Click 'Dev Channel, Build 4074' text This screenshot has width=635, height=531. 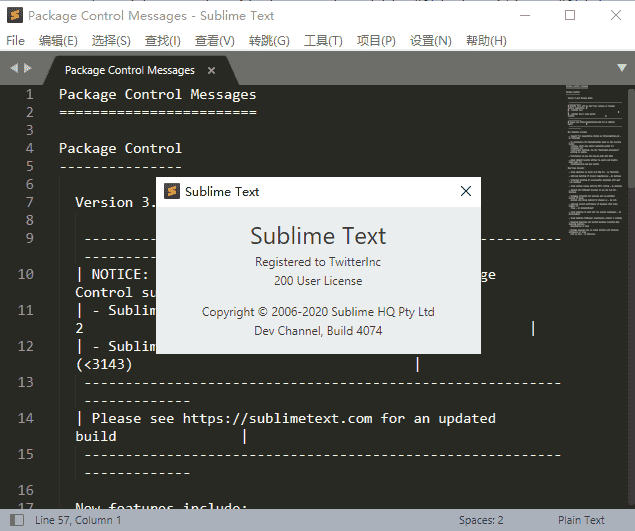pyautogui.click(x=318, y=331)
